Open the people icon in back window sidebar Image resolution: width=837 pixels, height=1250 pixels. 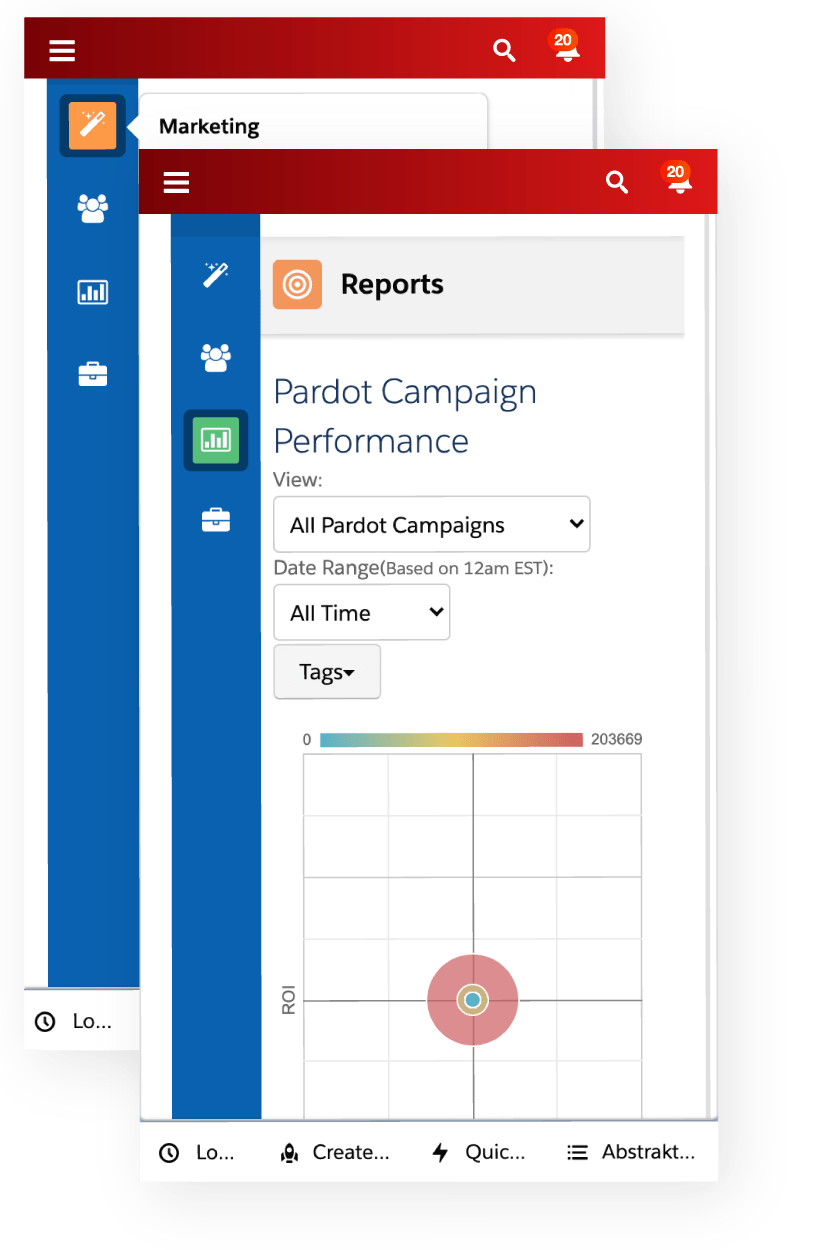click(x=92, y=209)
